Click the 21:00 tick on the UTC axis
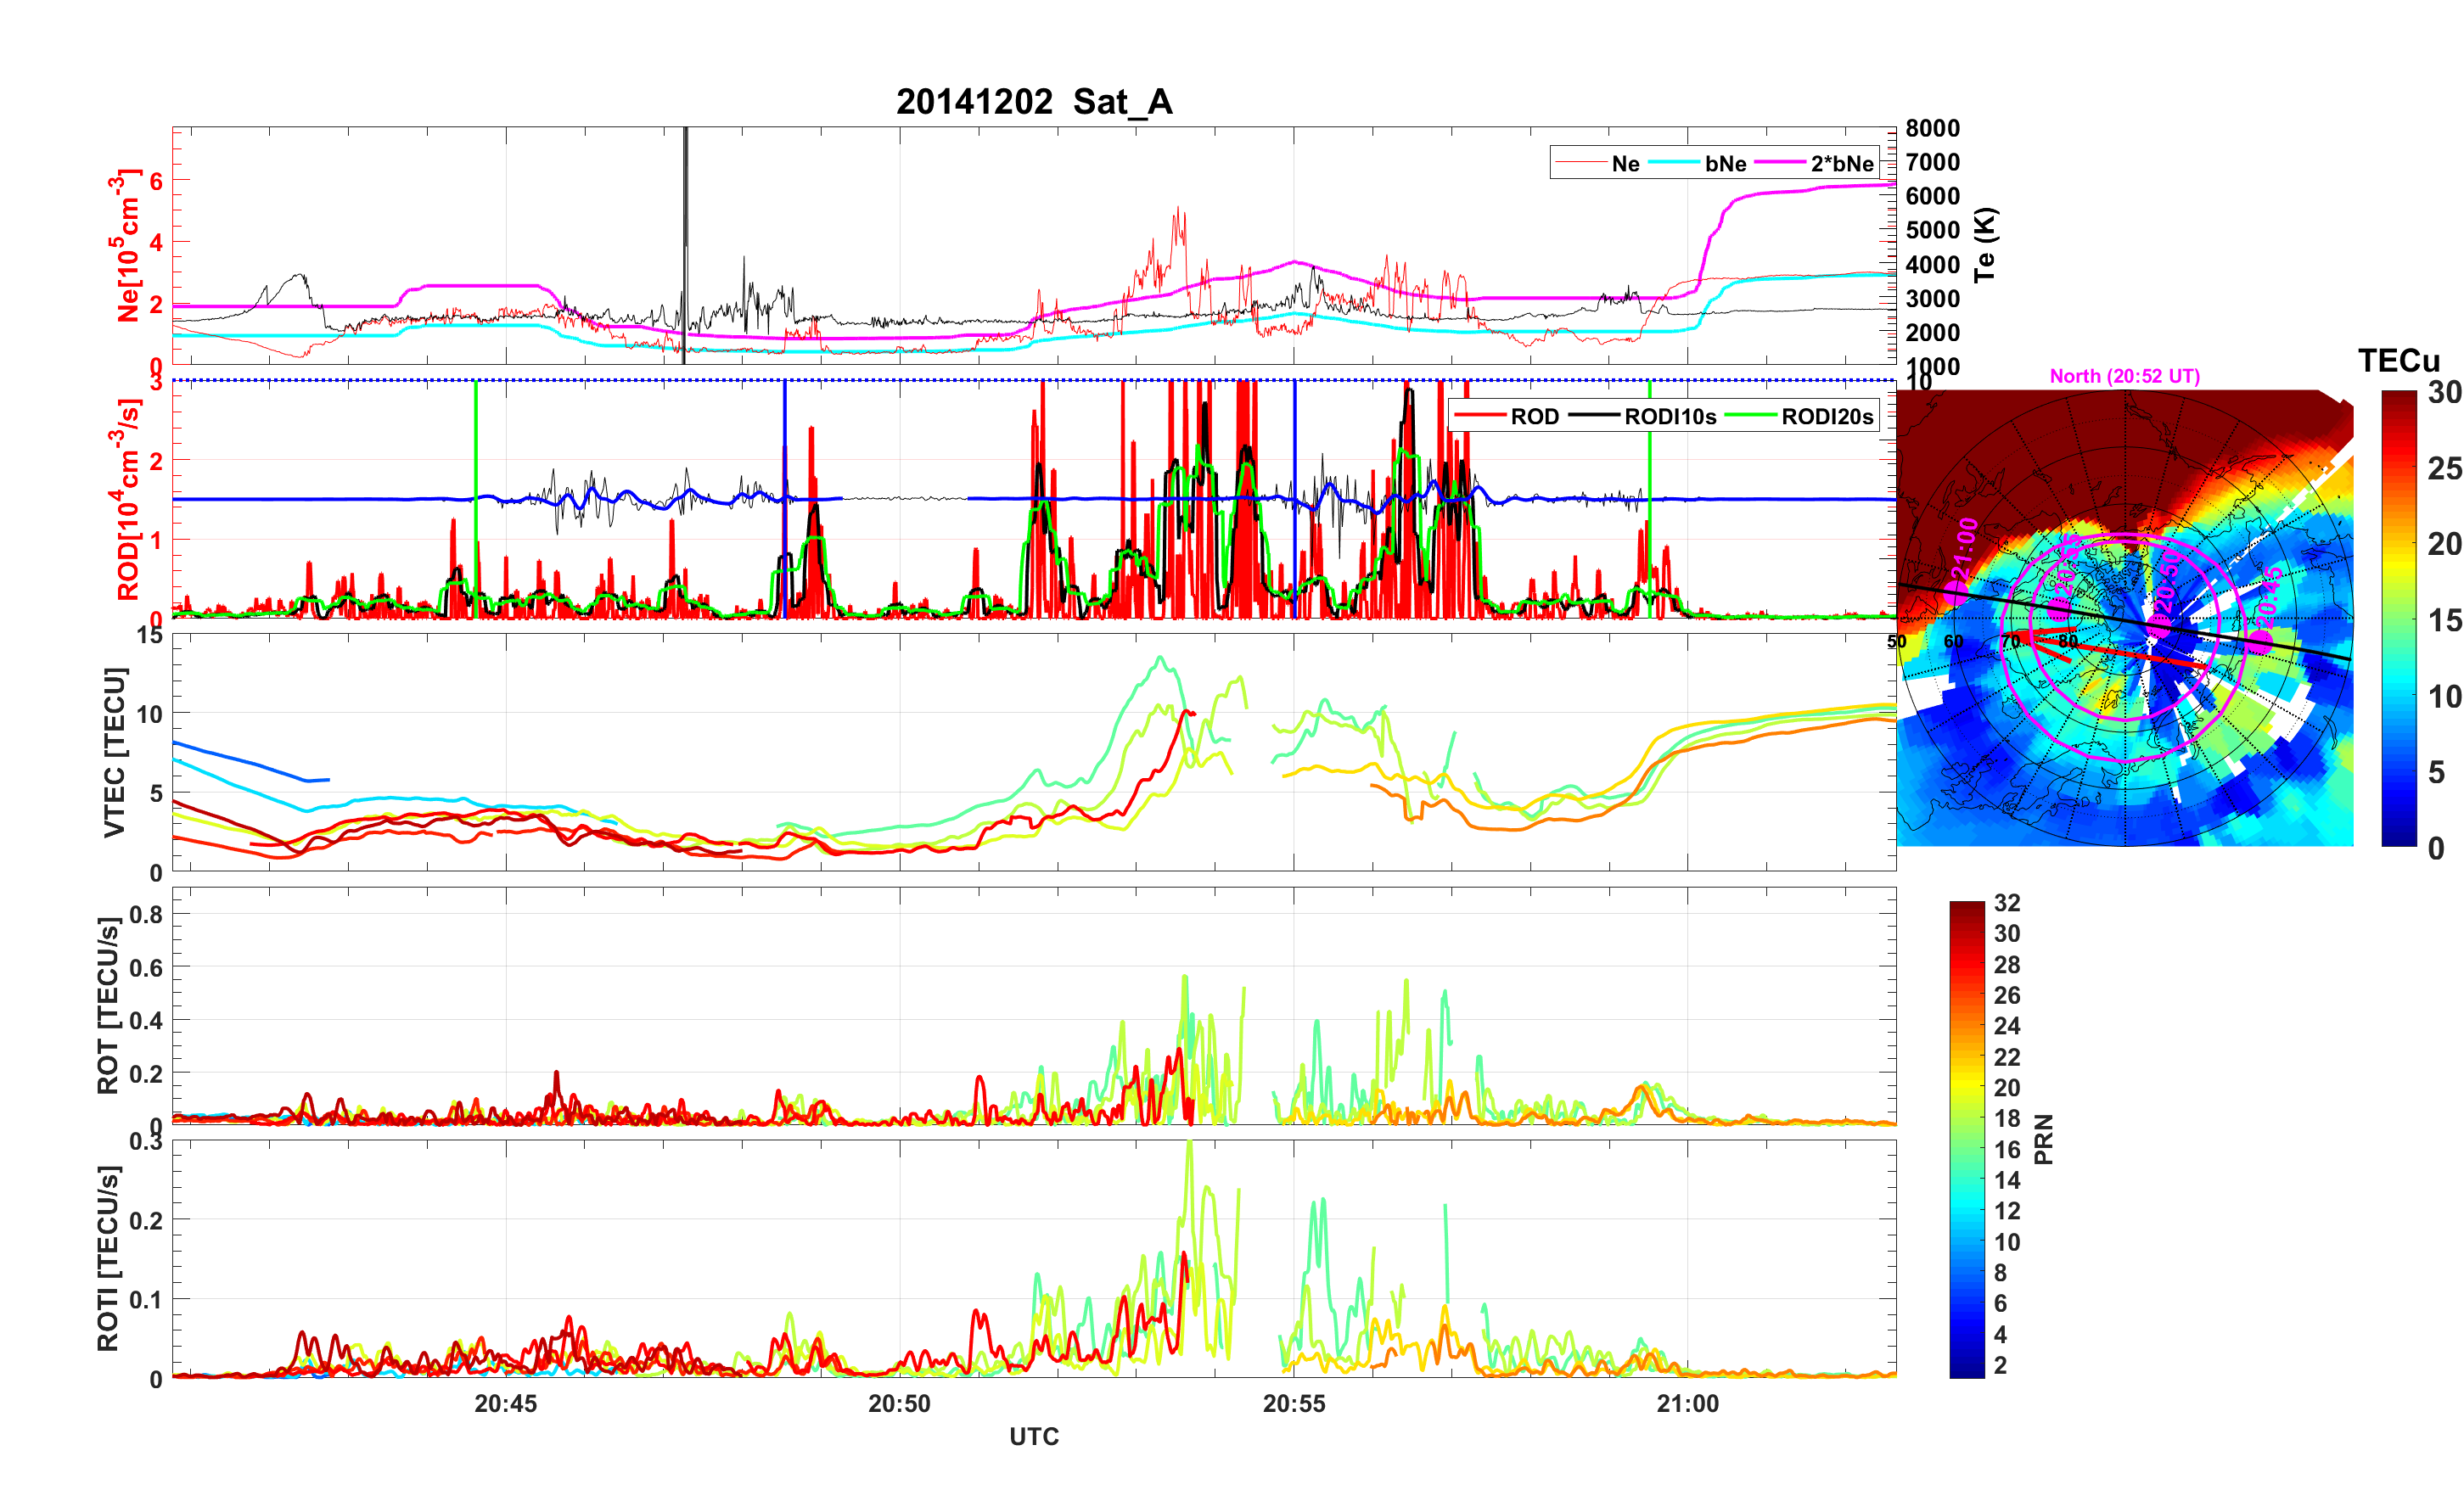The image size is (2464, 1490). click(x=1687, y=1403)
